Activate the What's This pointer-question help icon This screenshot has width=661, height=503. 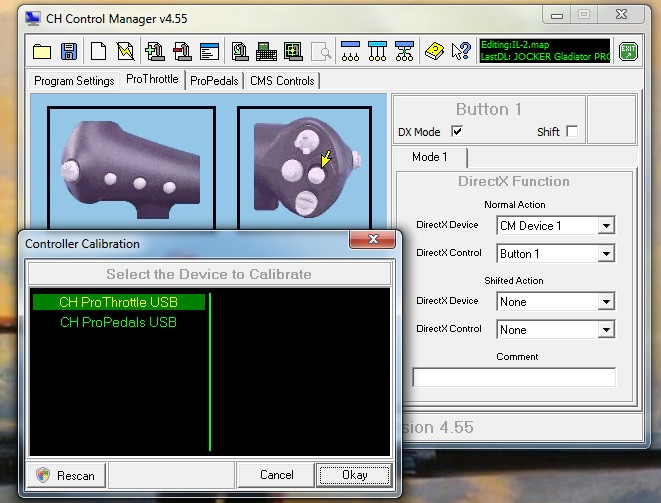(x=461, y=51)
